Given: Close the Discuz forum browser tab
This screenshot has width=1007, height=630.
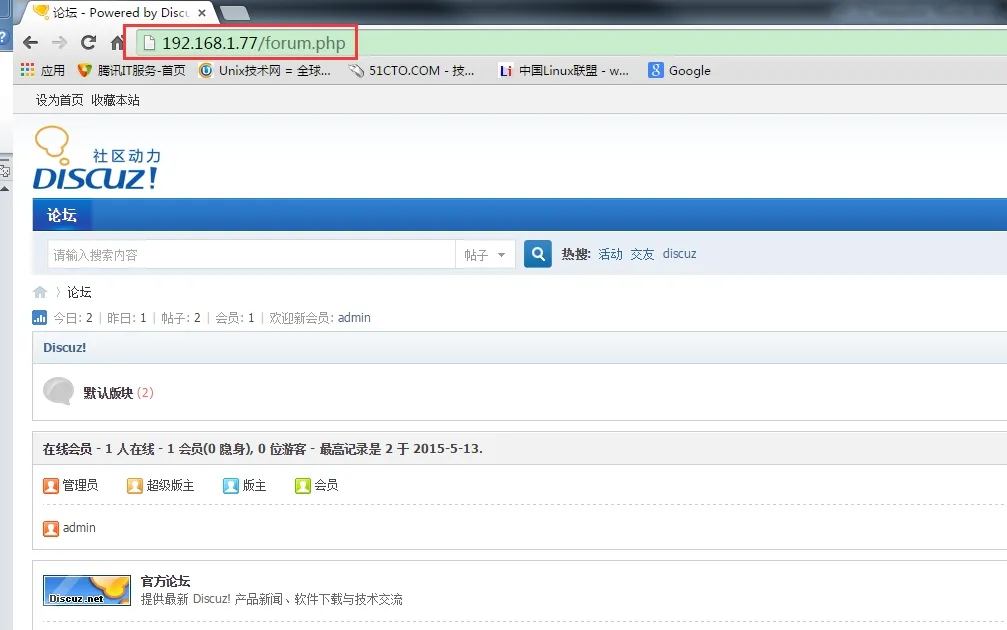Looking at the screenshot, I should coord(202,13).
